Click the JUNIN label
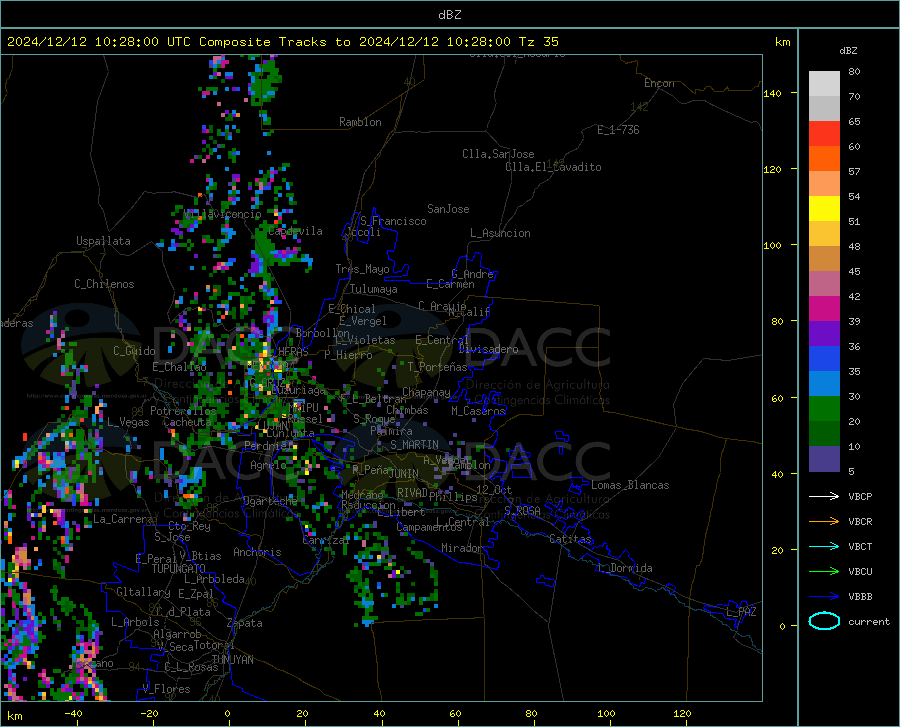The height and width of the screenshot is (727, 900). point(404,474)
